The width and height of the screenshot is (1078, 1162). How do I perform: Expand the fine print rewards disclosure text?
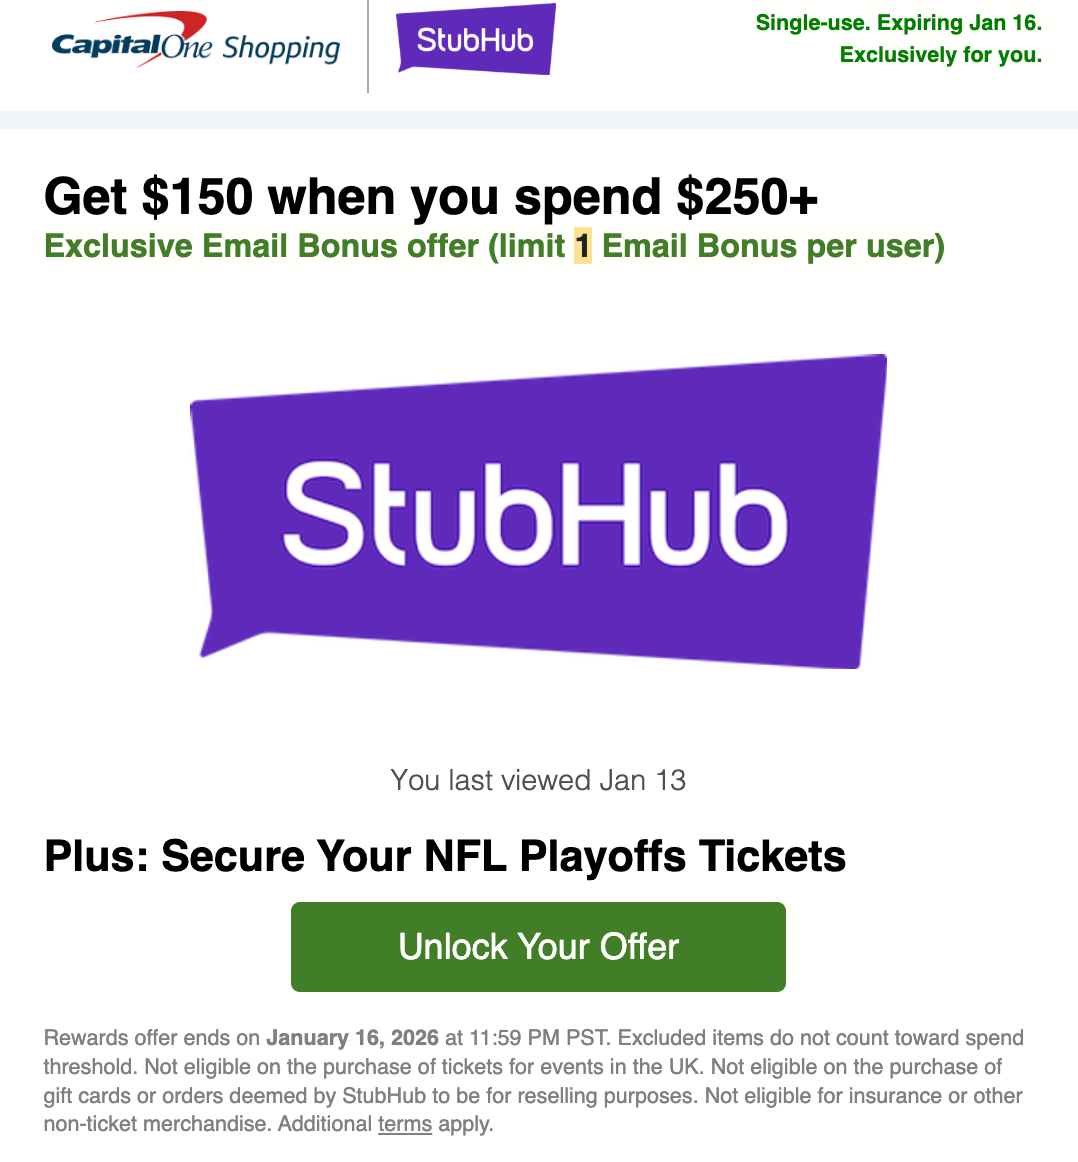[533, 1080]
